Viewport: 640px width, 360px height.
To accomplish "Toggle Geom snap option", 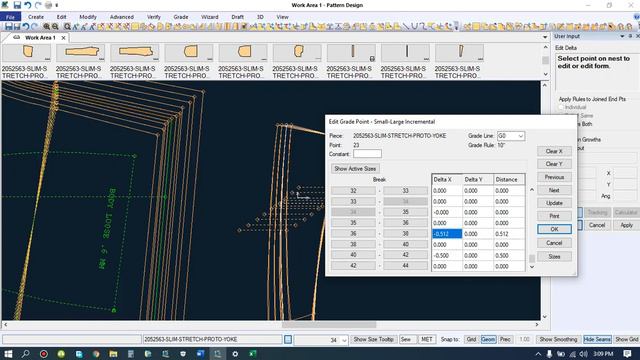I will 488,340.
